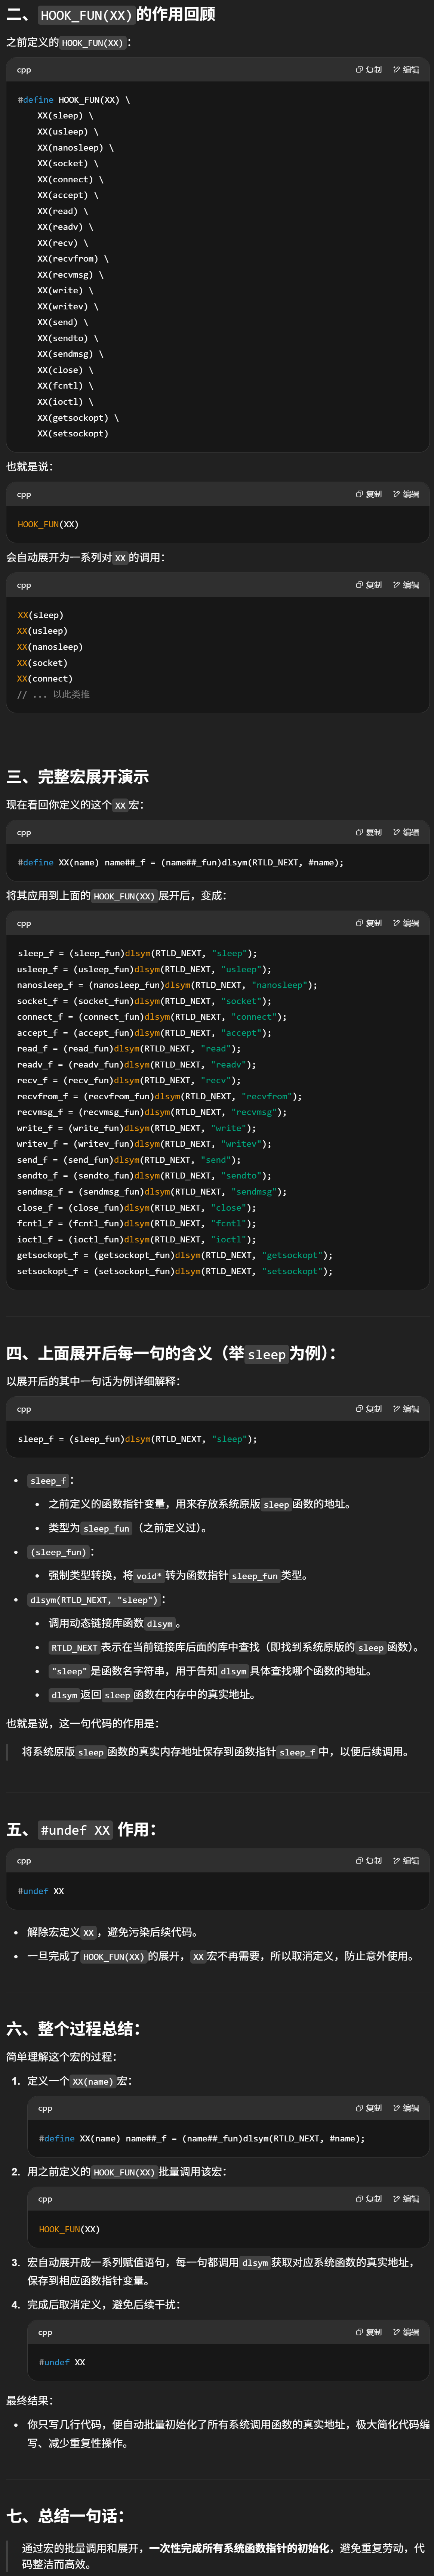
Task: Click the bullet starting with RTLD_NEXT 表示
Action: pyautogui.click(x=235, y=1647)
